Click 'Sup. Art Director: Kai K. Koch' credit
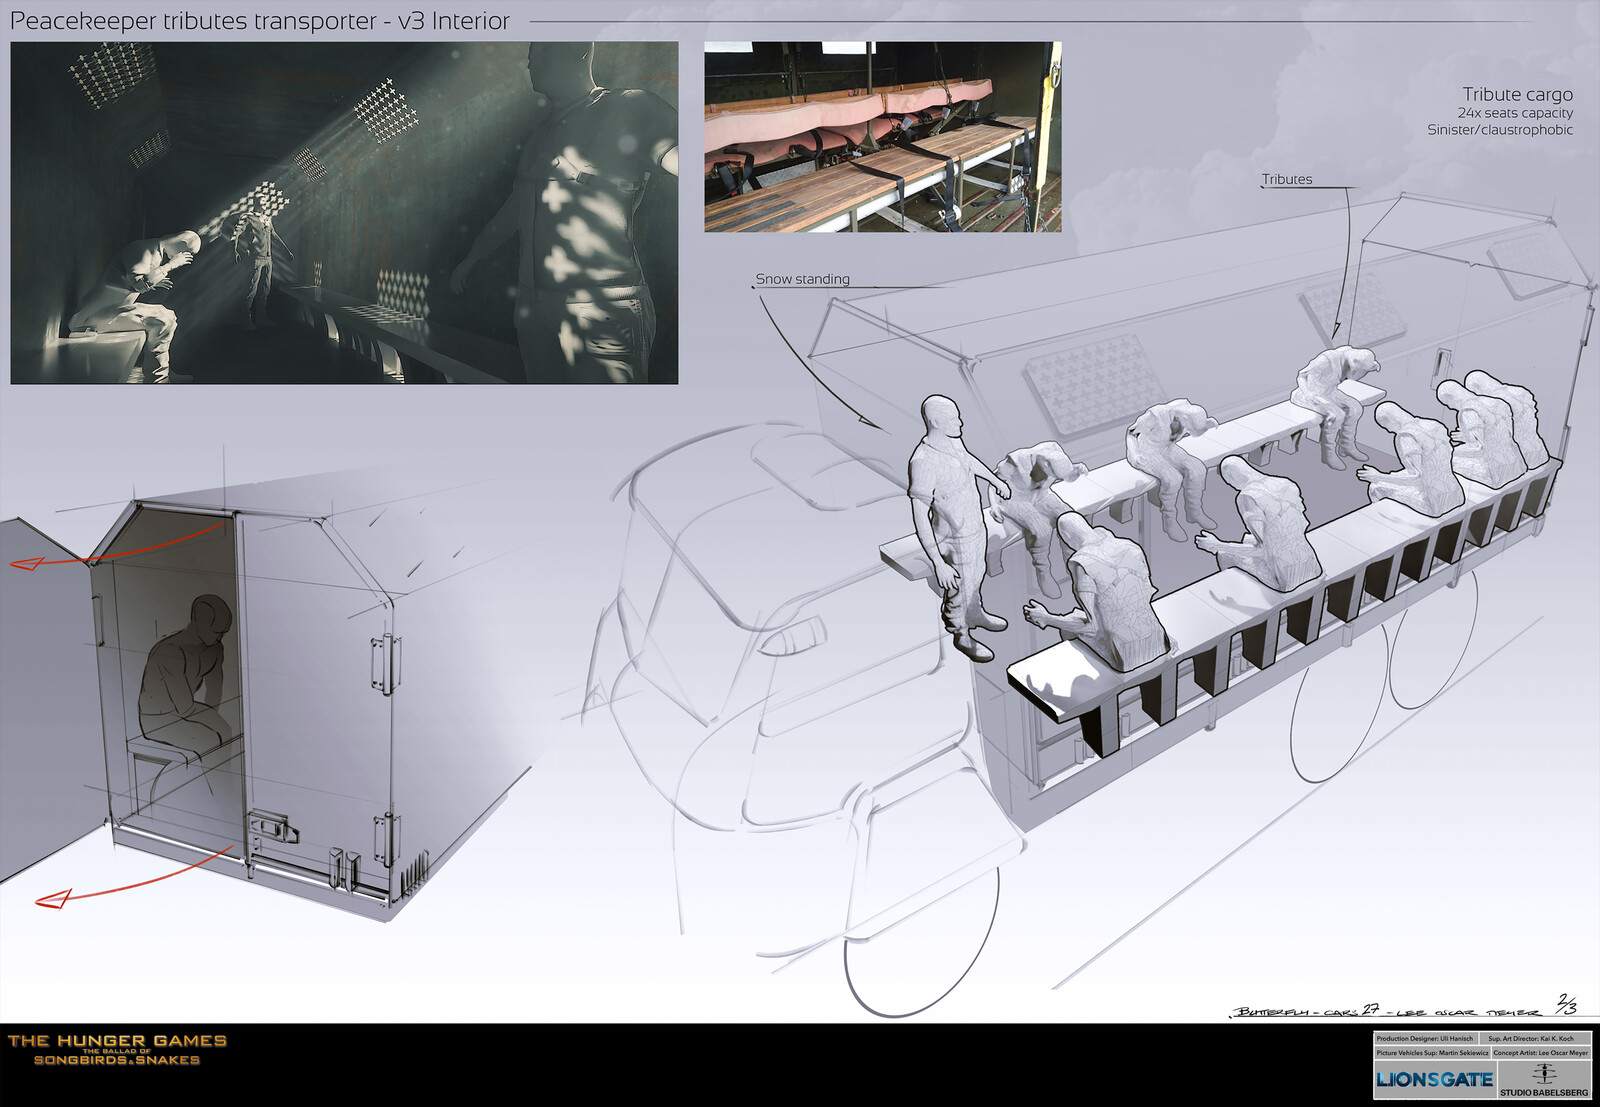This screenshot has width=1600, height=1107. click(x=1531, y=1038)
